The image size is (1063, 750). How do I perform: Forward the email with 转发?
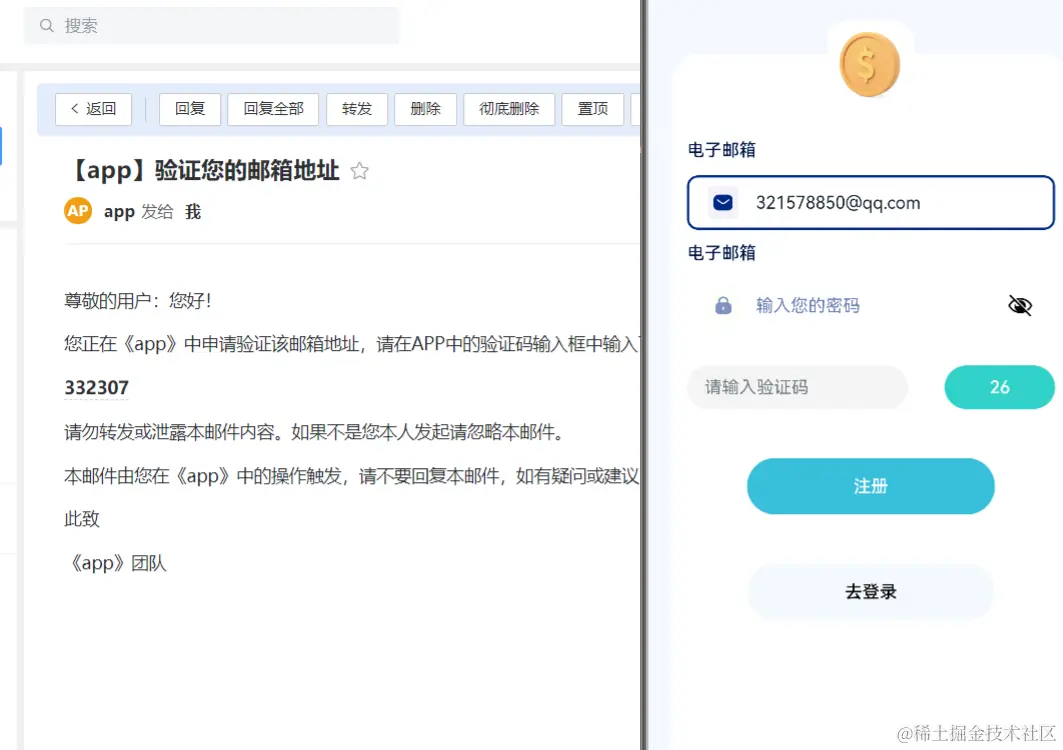[357, 108]
